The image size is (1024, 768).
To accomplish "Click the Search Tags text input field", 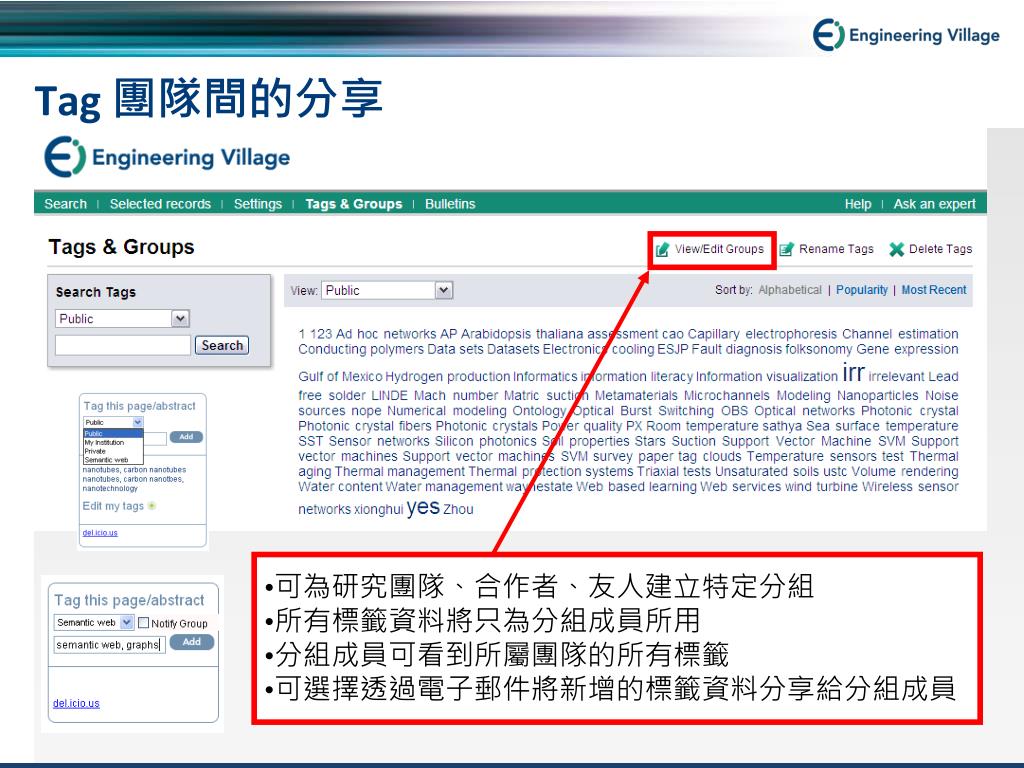I will tap(123, 345).
